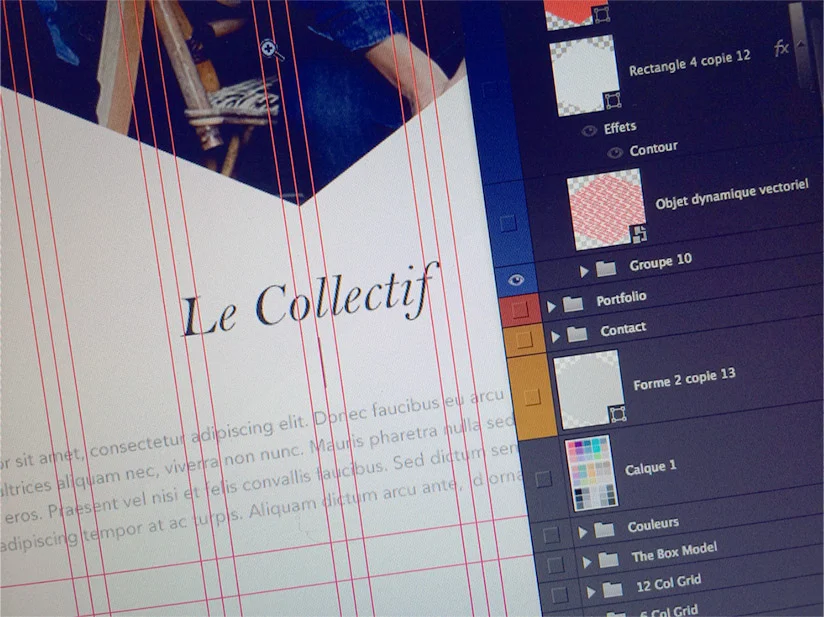Click the group name "Contact"

(x=623, y=330)
